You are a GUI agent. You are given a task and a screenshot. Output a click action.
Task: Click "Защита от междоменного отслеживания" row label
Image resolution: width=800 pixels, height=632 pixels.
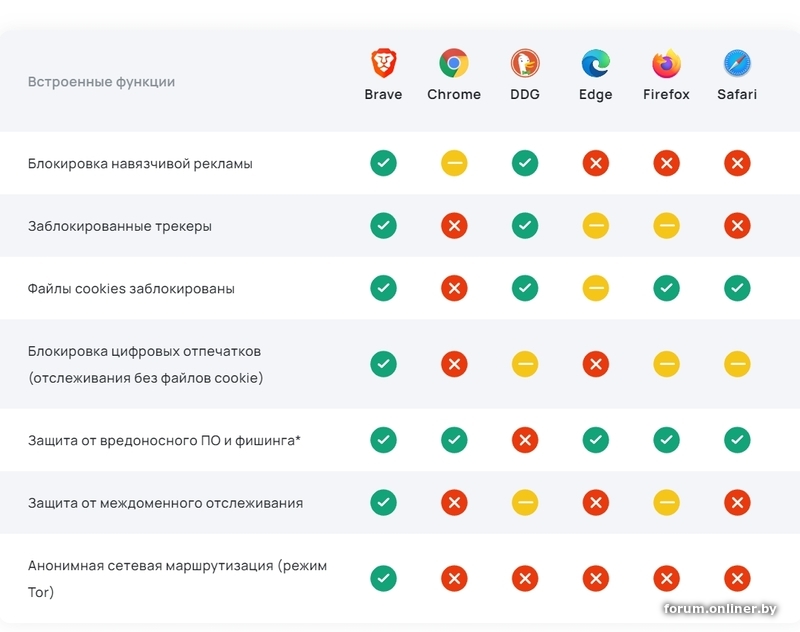coord(165,503)
